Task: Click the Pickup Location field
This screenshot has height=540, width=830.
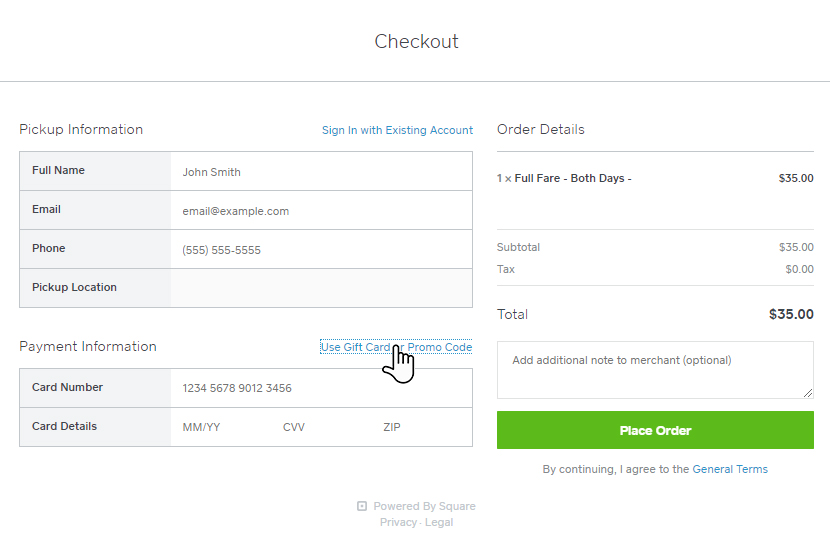Action: click(x=320, y=288)
